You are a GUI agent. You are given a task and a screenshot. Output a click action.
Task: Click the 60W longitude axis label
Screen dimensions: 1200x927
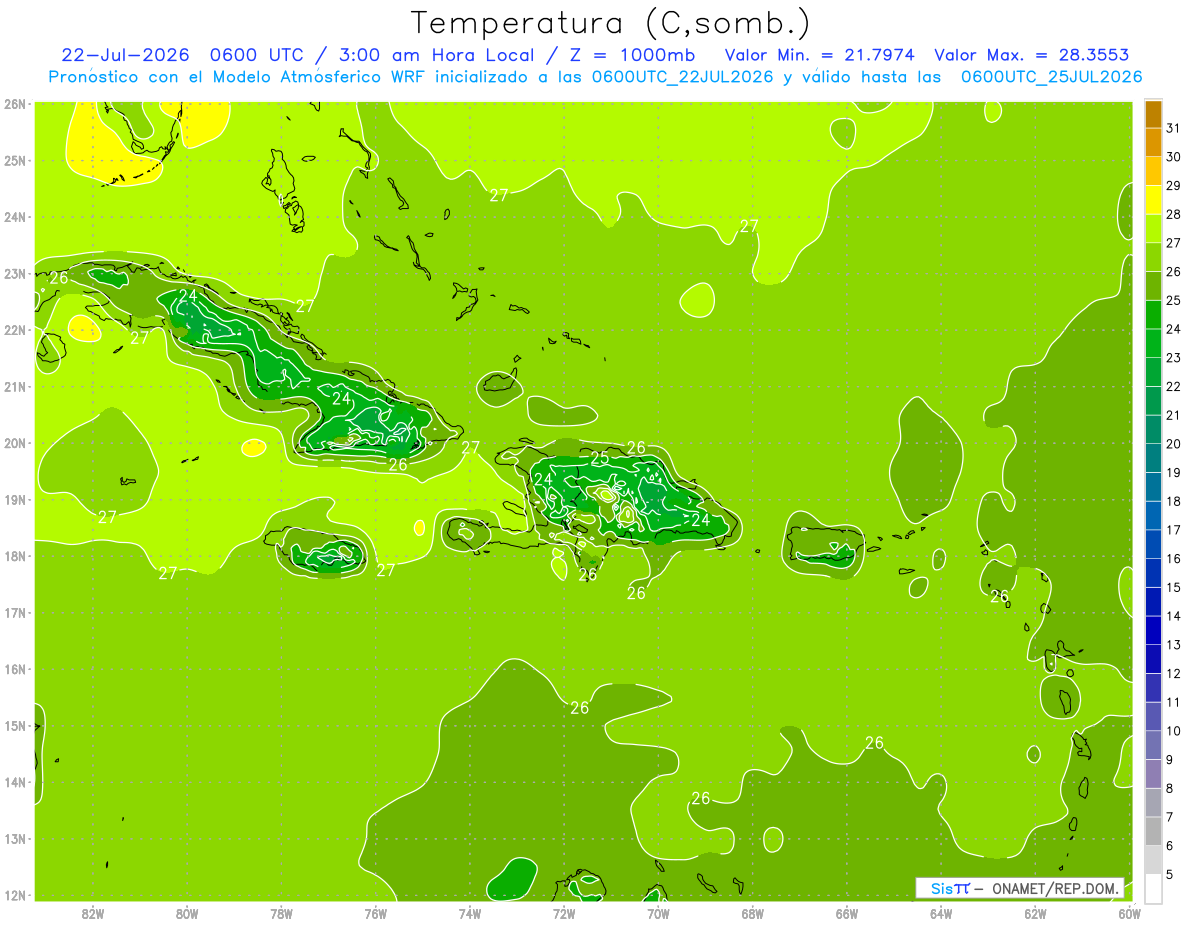click(x=1130, y=913)
